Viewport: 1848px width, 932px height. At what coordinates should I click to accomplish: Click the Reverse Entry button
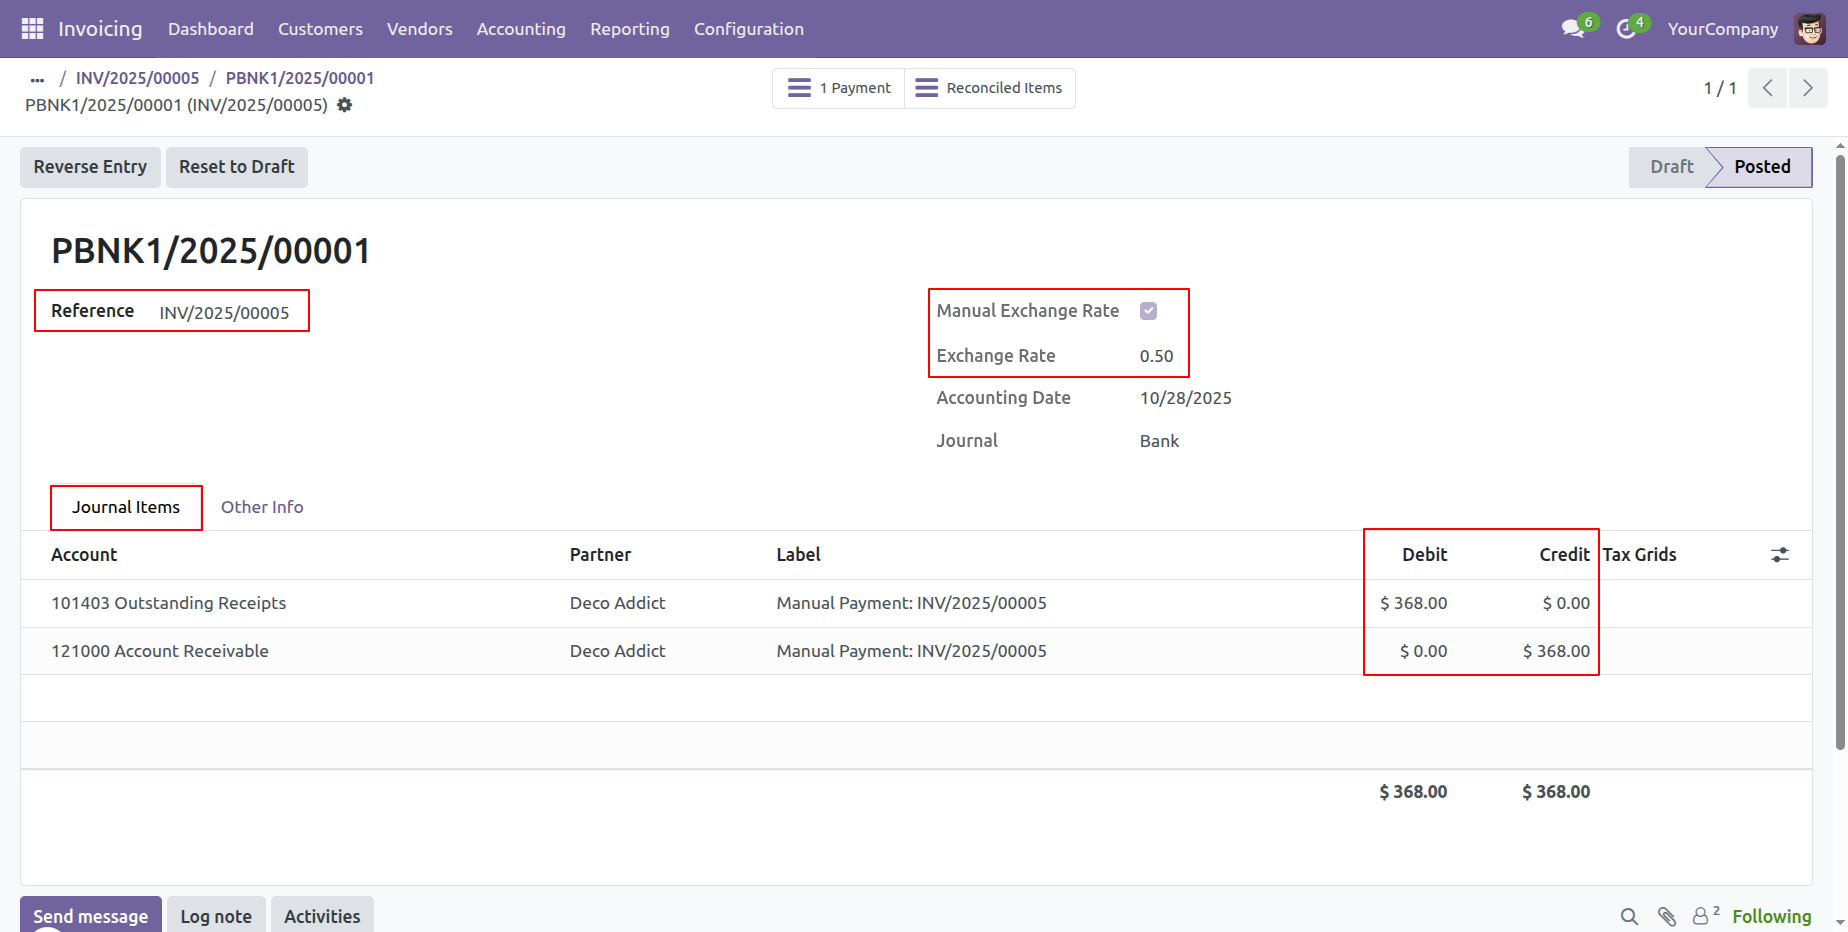[90, 167]
